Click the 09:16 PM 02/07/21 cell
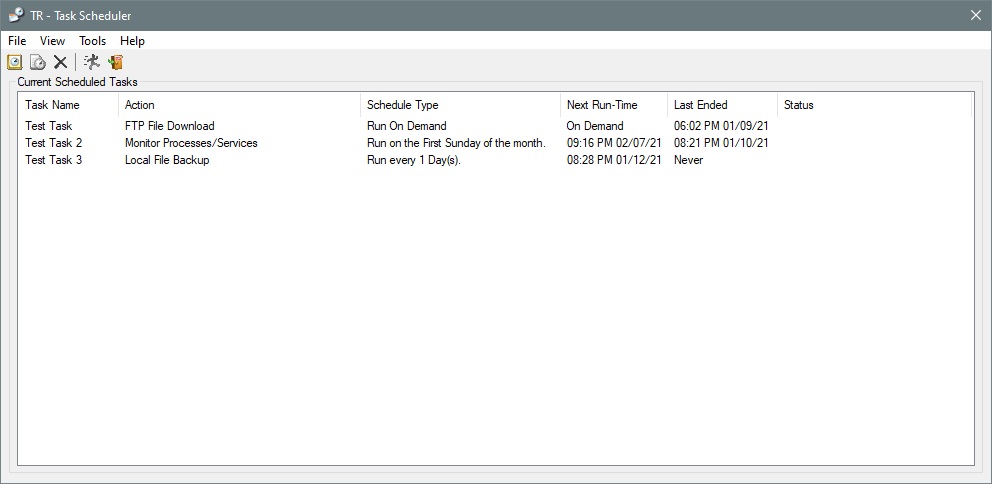The height and width of the screenshot is (484, 992). pyautogui.click(x=614, y=143)
